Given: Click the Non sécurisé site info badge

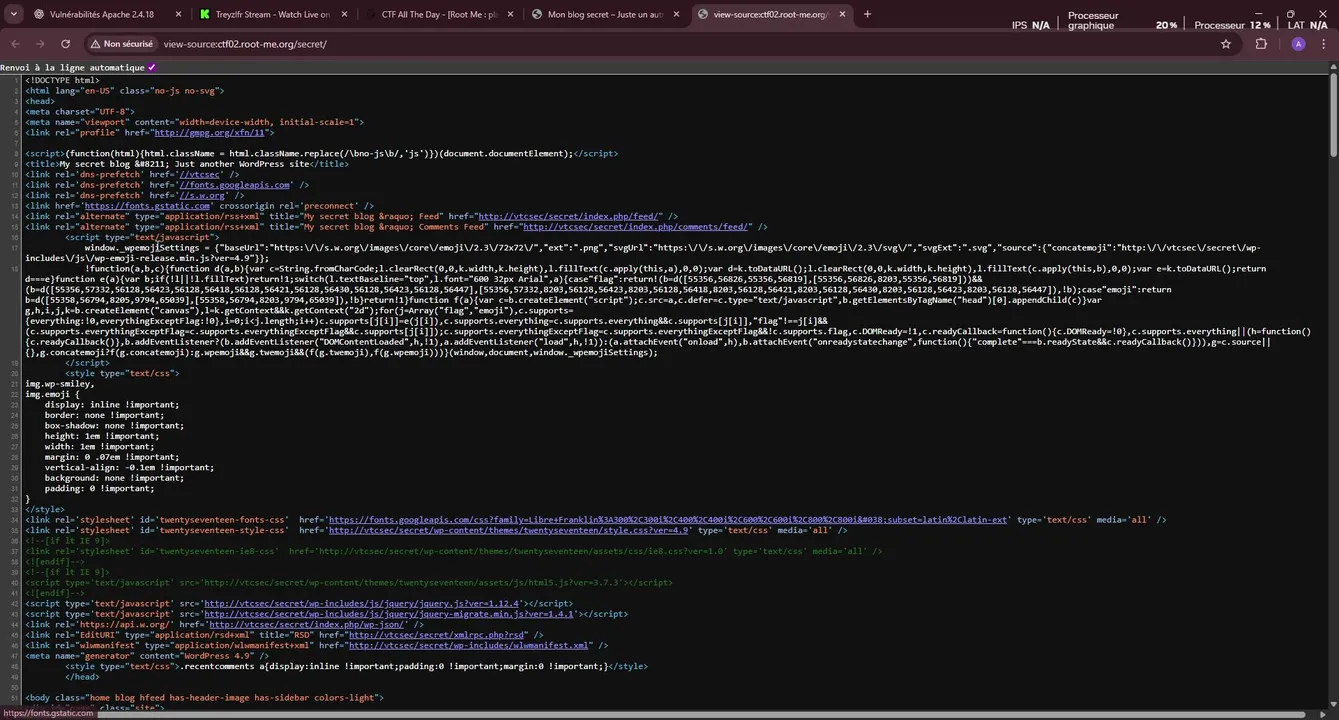Looking at the screenshot, I should [121, 44].
